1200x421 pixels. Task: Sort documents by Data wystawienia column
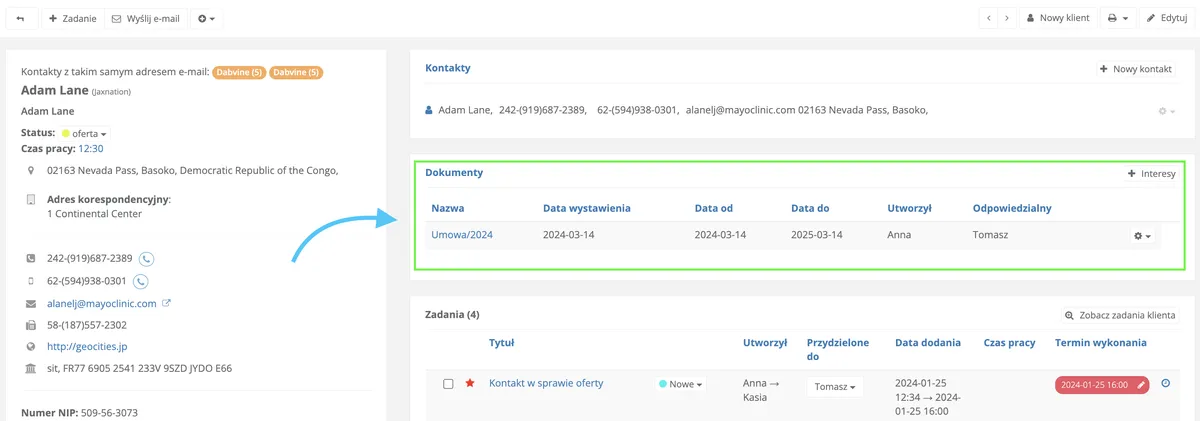[587, 208]
